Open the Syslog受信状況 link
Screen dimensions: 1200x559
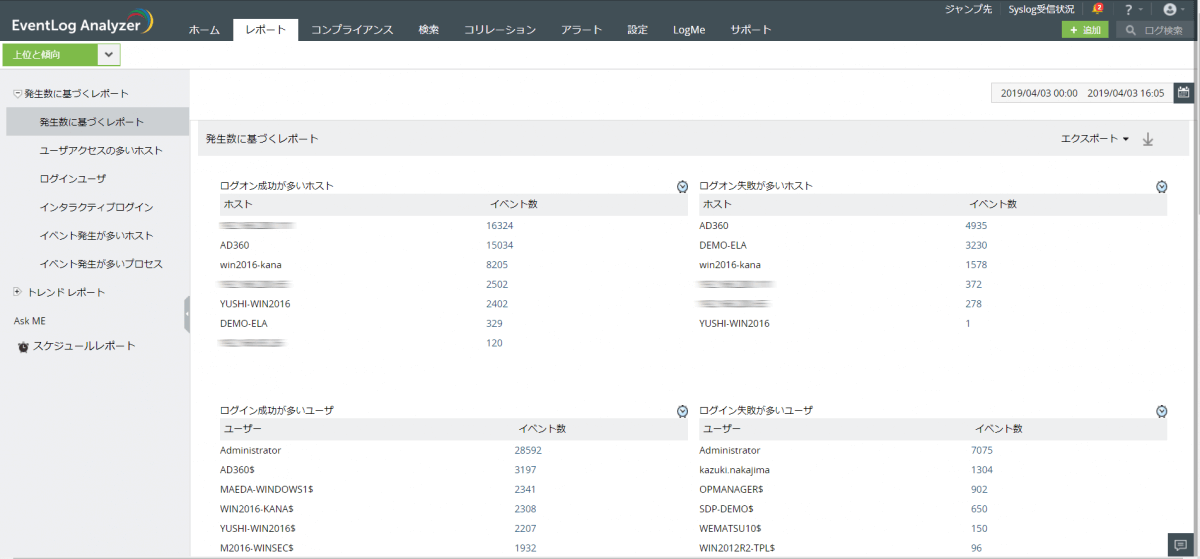coord(1042,9)
